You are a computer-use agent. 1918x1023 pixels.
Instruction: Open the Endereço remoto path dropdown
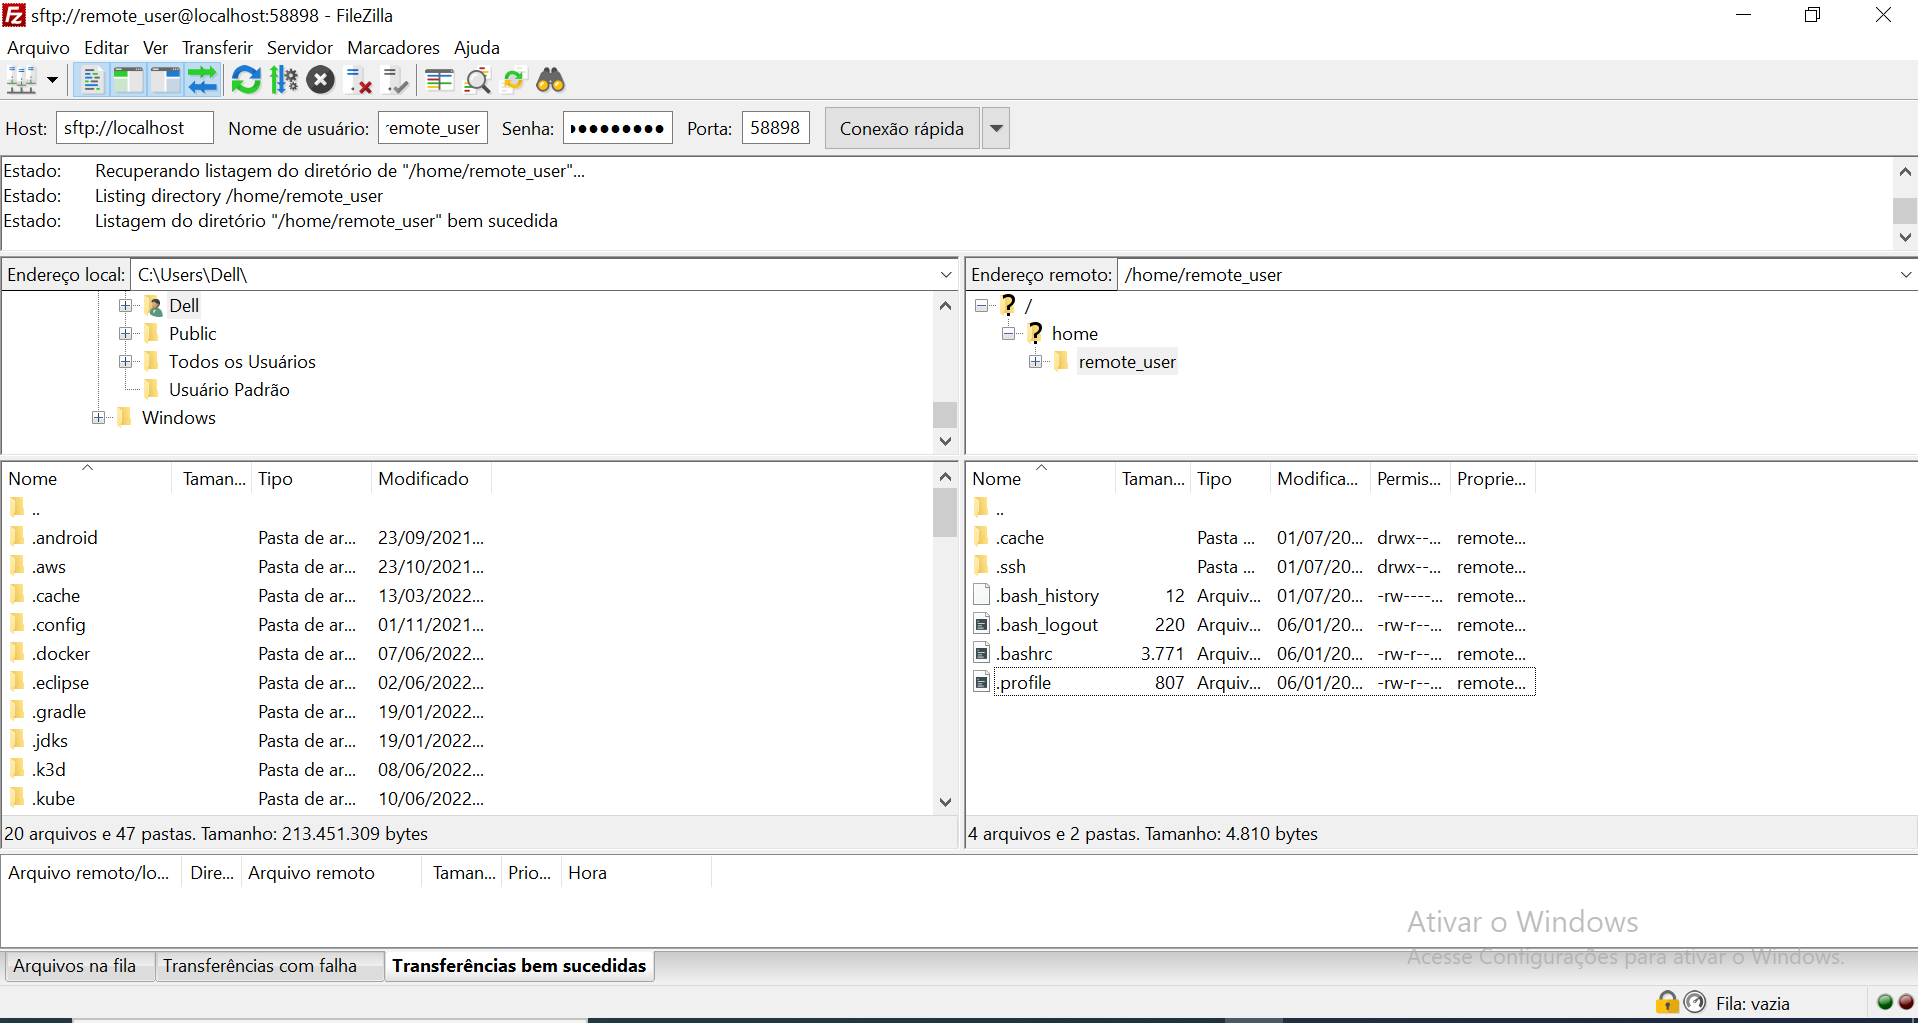coord(1905,275)
